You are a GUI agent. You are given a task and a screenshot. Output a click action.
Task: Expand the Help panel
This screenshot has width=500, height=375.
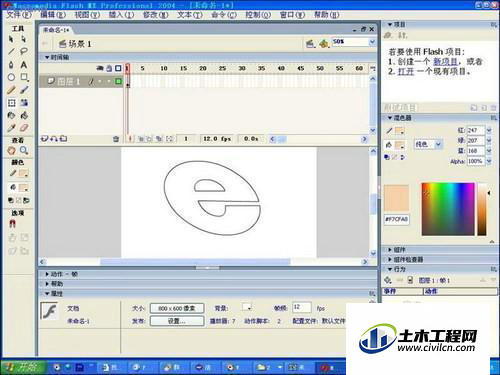[47, 284]
